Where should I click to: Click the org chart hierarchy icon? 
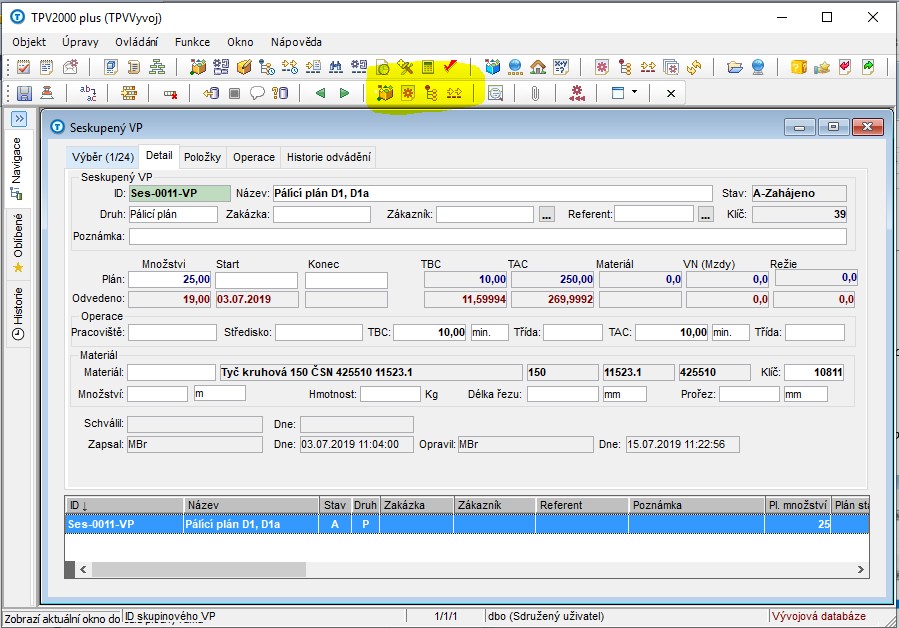pyautogui.click(x=157, y=67)
